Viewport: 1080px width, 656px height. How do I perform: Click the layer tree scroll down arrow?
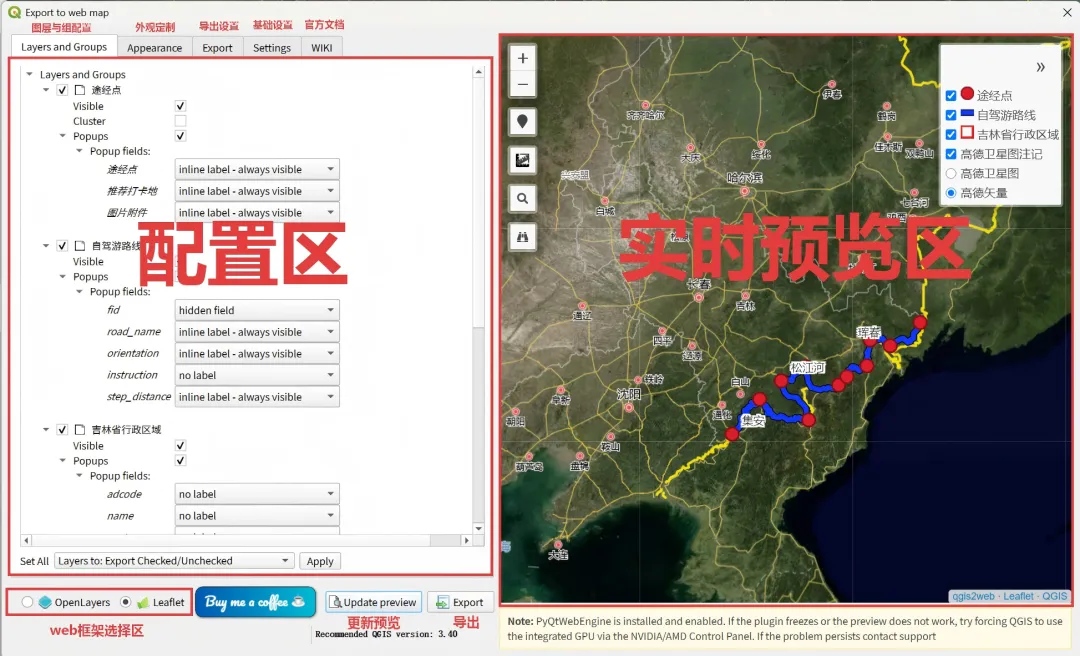(x=479, y=529)
